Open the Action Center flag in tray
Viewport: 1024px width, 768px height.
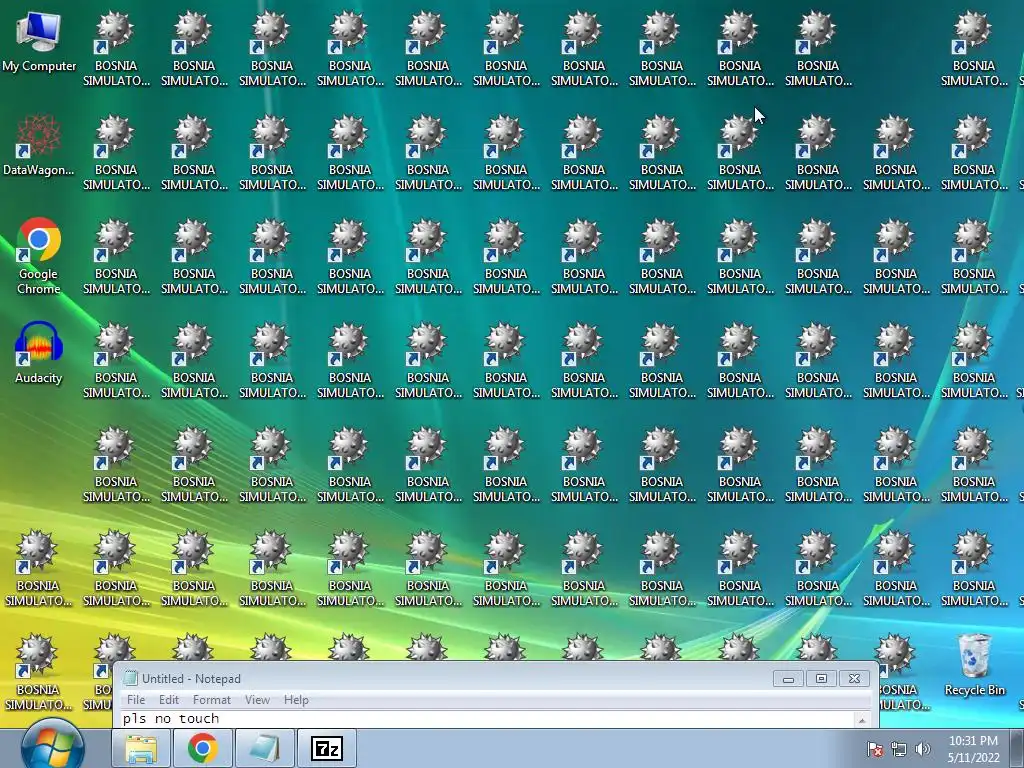(874, 749)
